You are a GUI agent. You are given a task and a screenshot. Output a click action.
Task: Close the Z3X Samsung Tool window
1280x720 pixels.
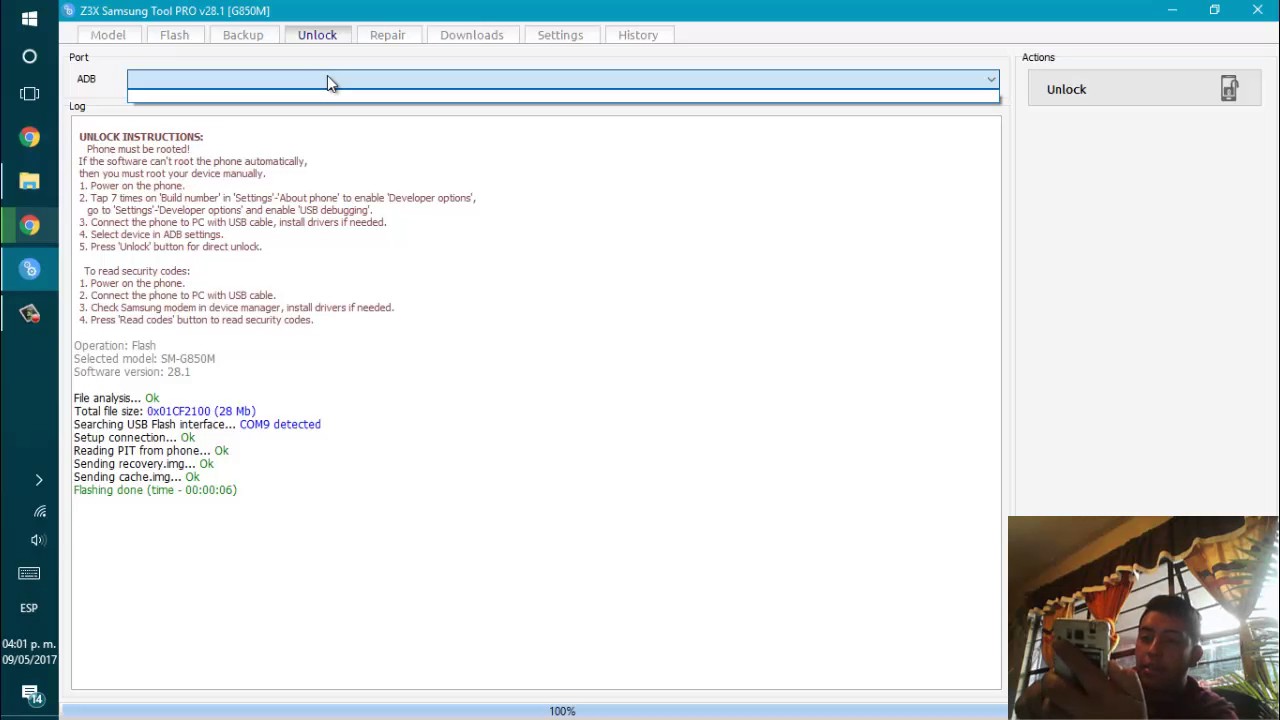pyautogui.click(x=1258, y=10)
